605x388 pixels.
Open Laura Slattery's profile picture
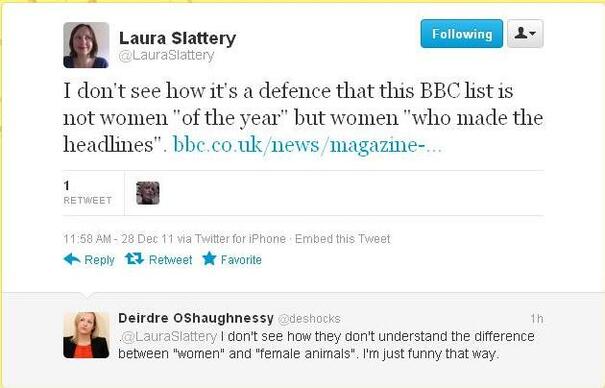click(x=86, y=45)
